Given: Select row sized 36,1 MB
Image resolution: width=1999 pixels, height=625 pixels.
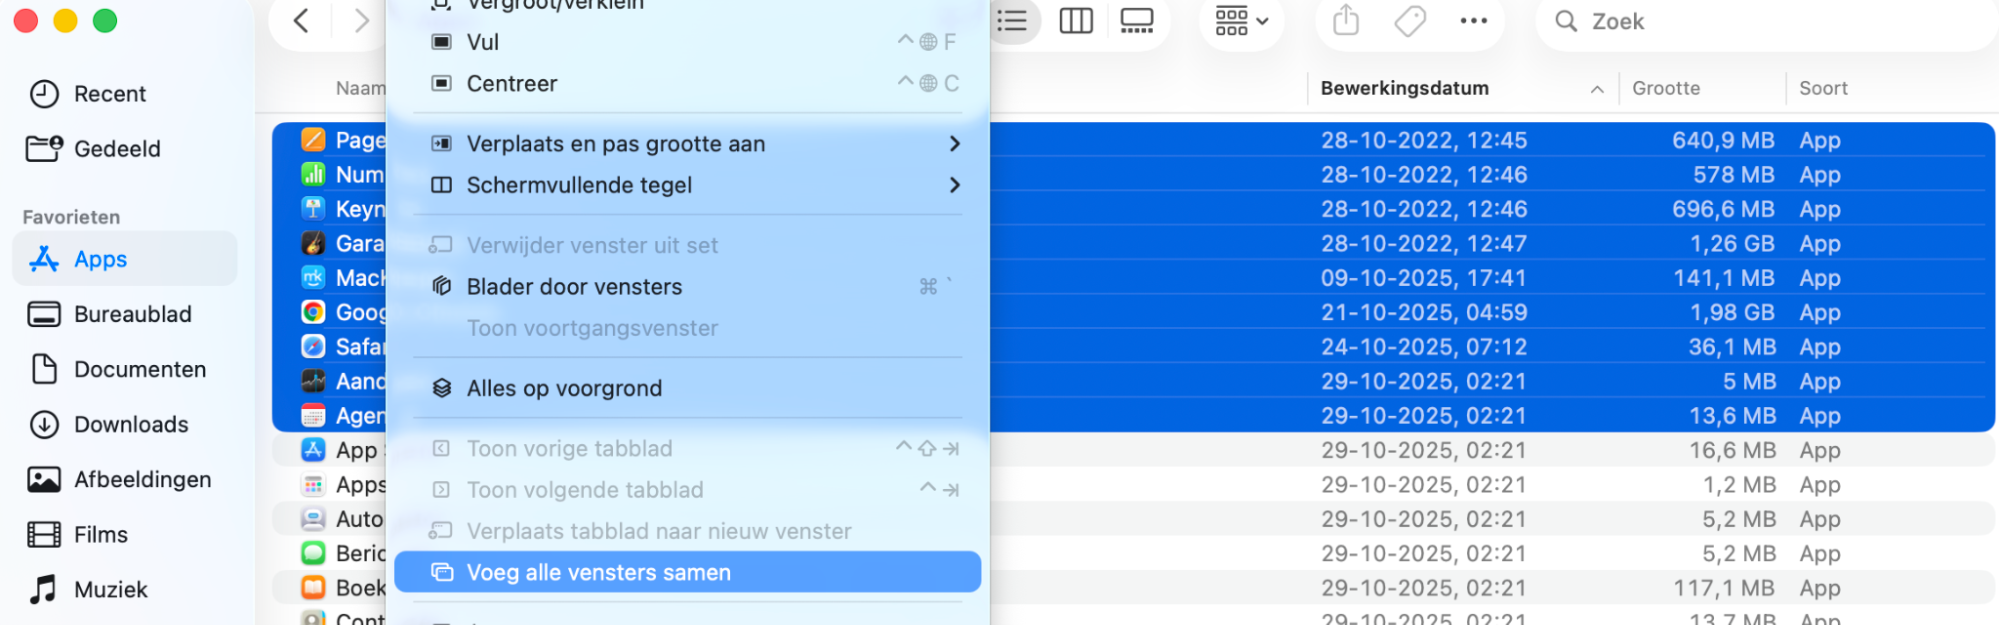Looking at the screenshot, I should pos(1133,346).
